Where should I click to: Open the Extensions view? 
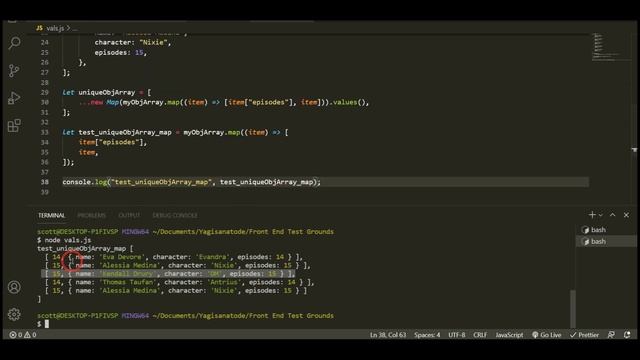(x=14, y=125)
